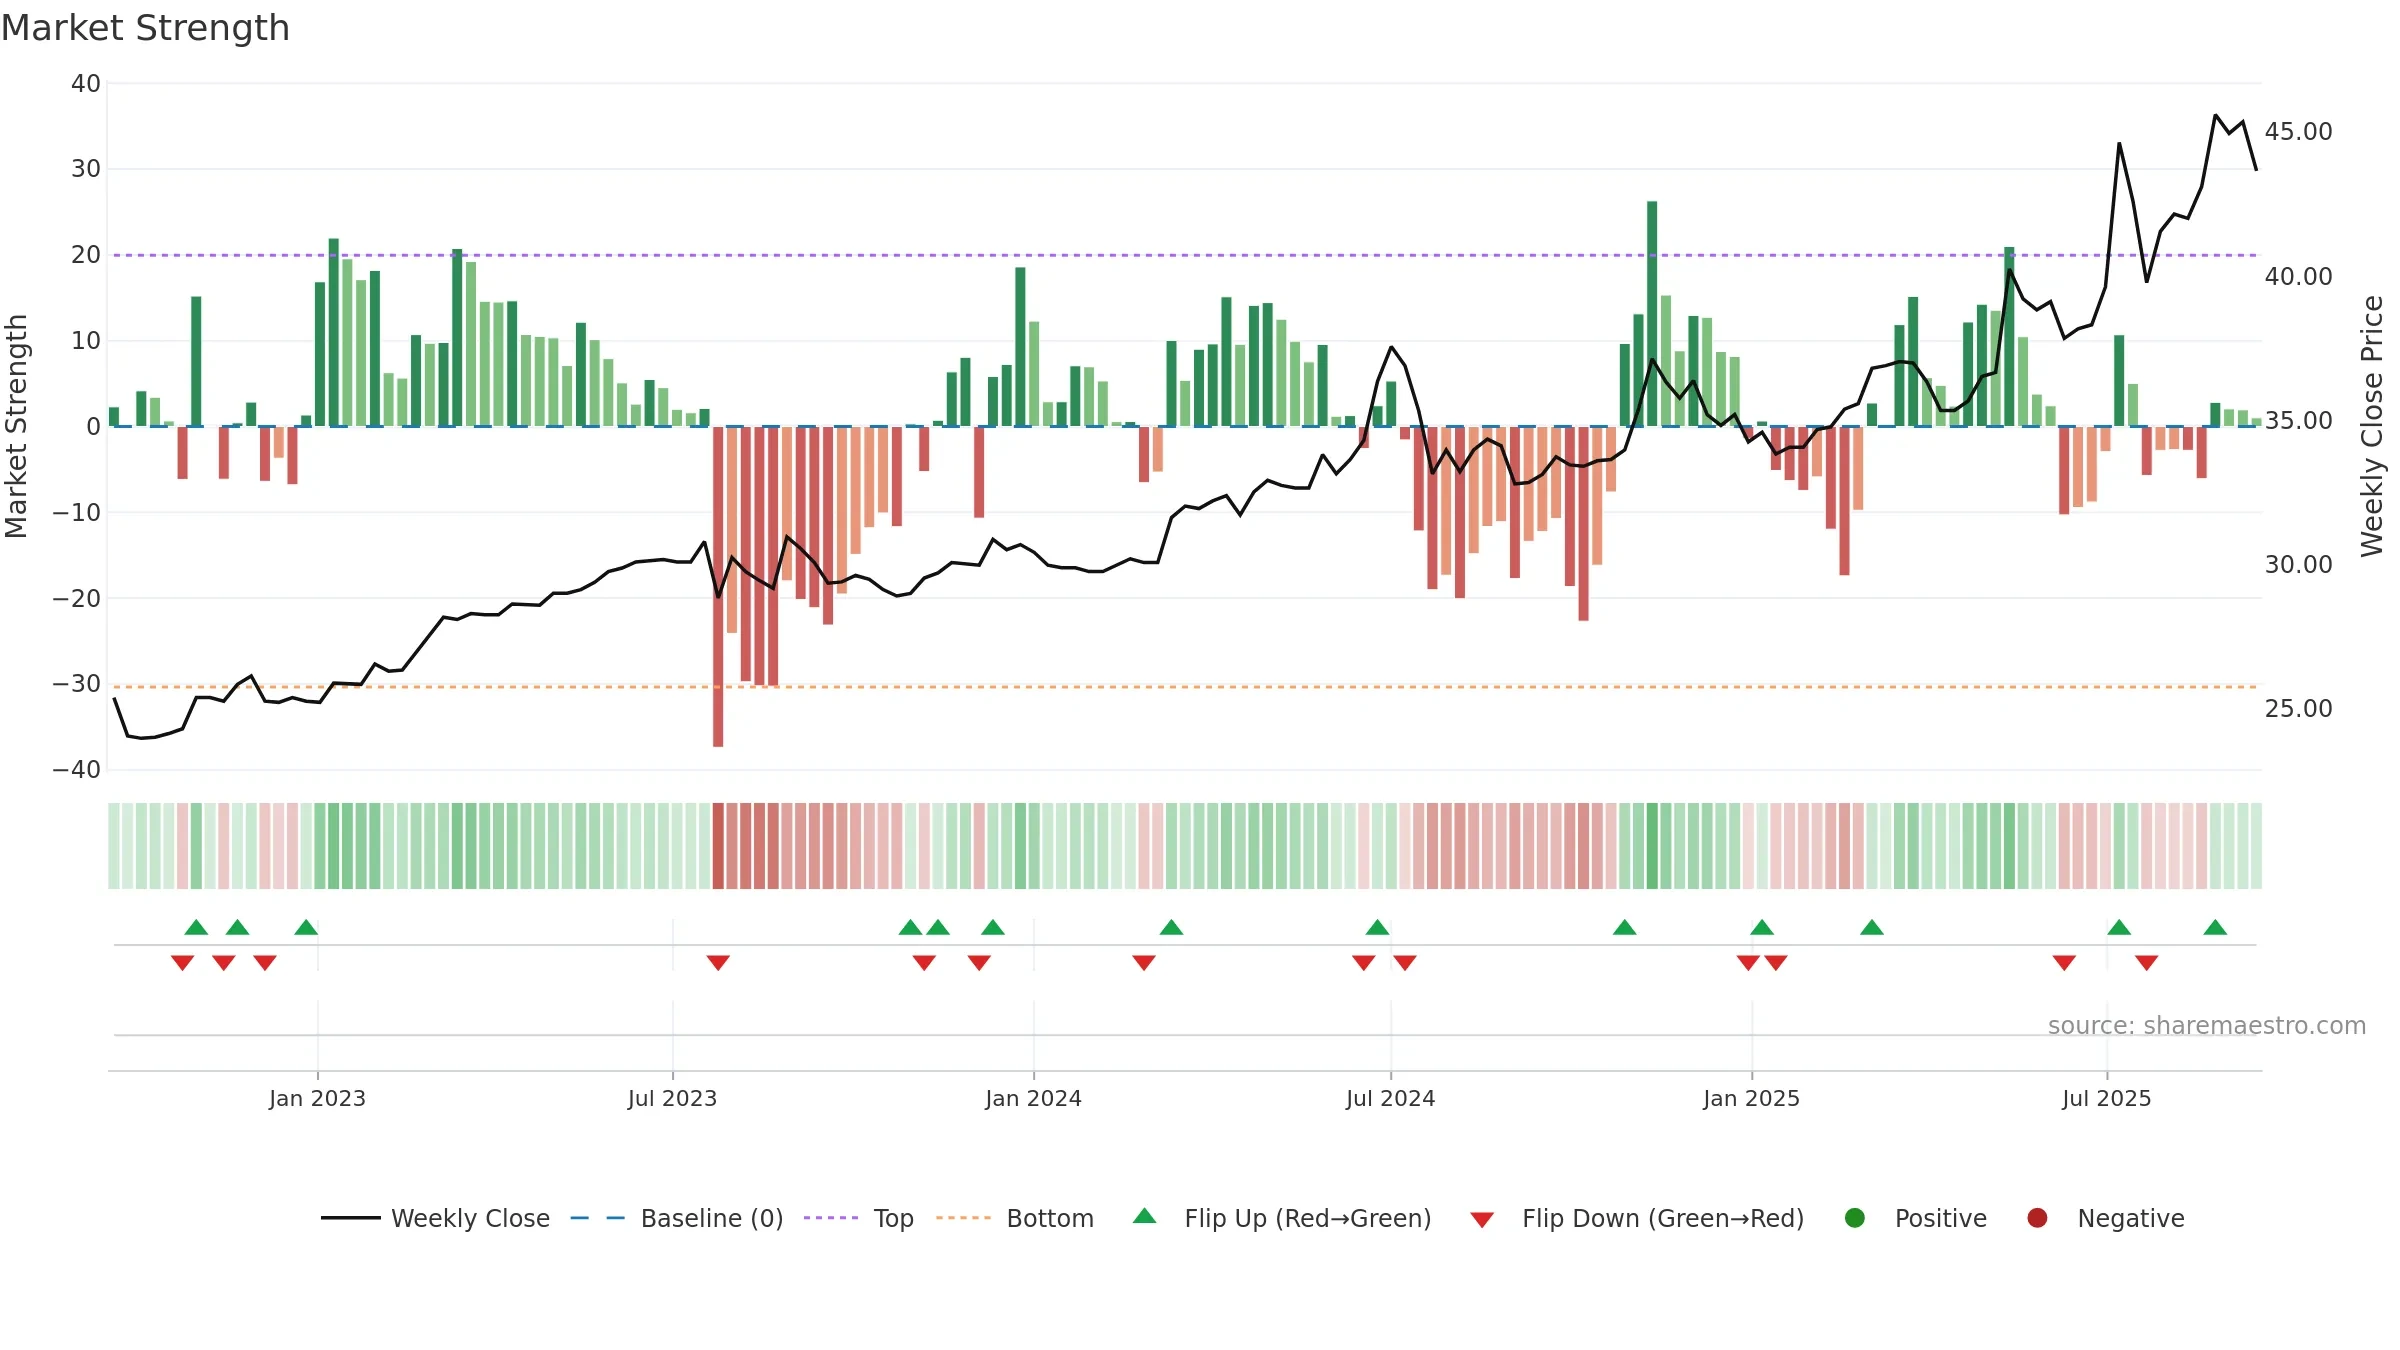Image resolution: width=2400 pixels, height=1350 pixels.
Task: Click the Market Strength chart title
Action: click(145, 28)
